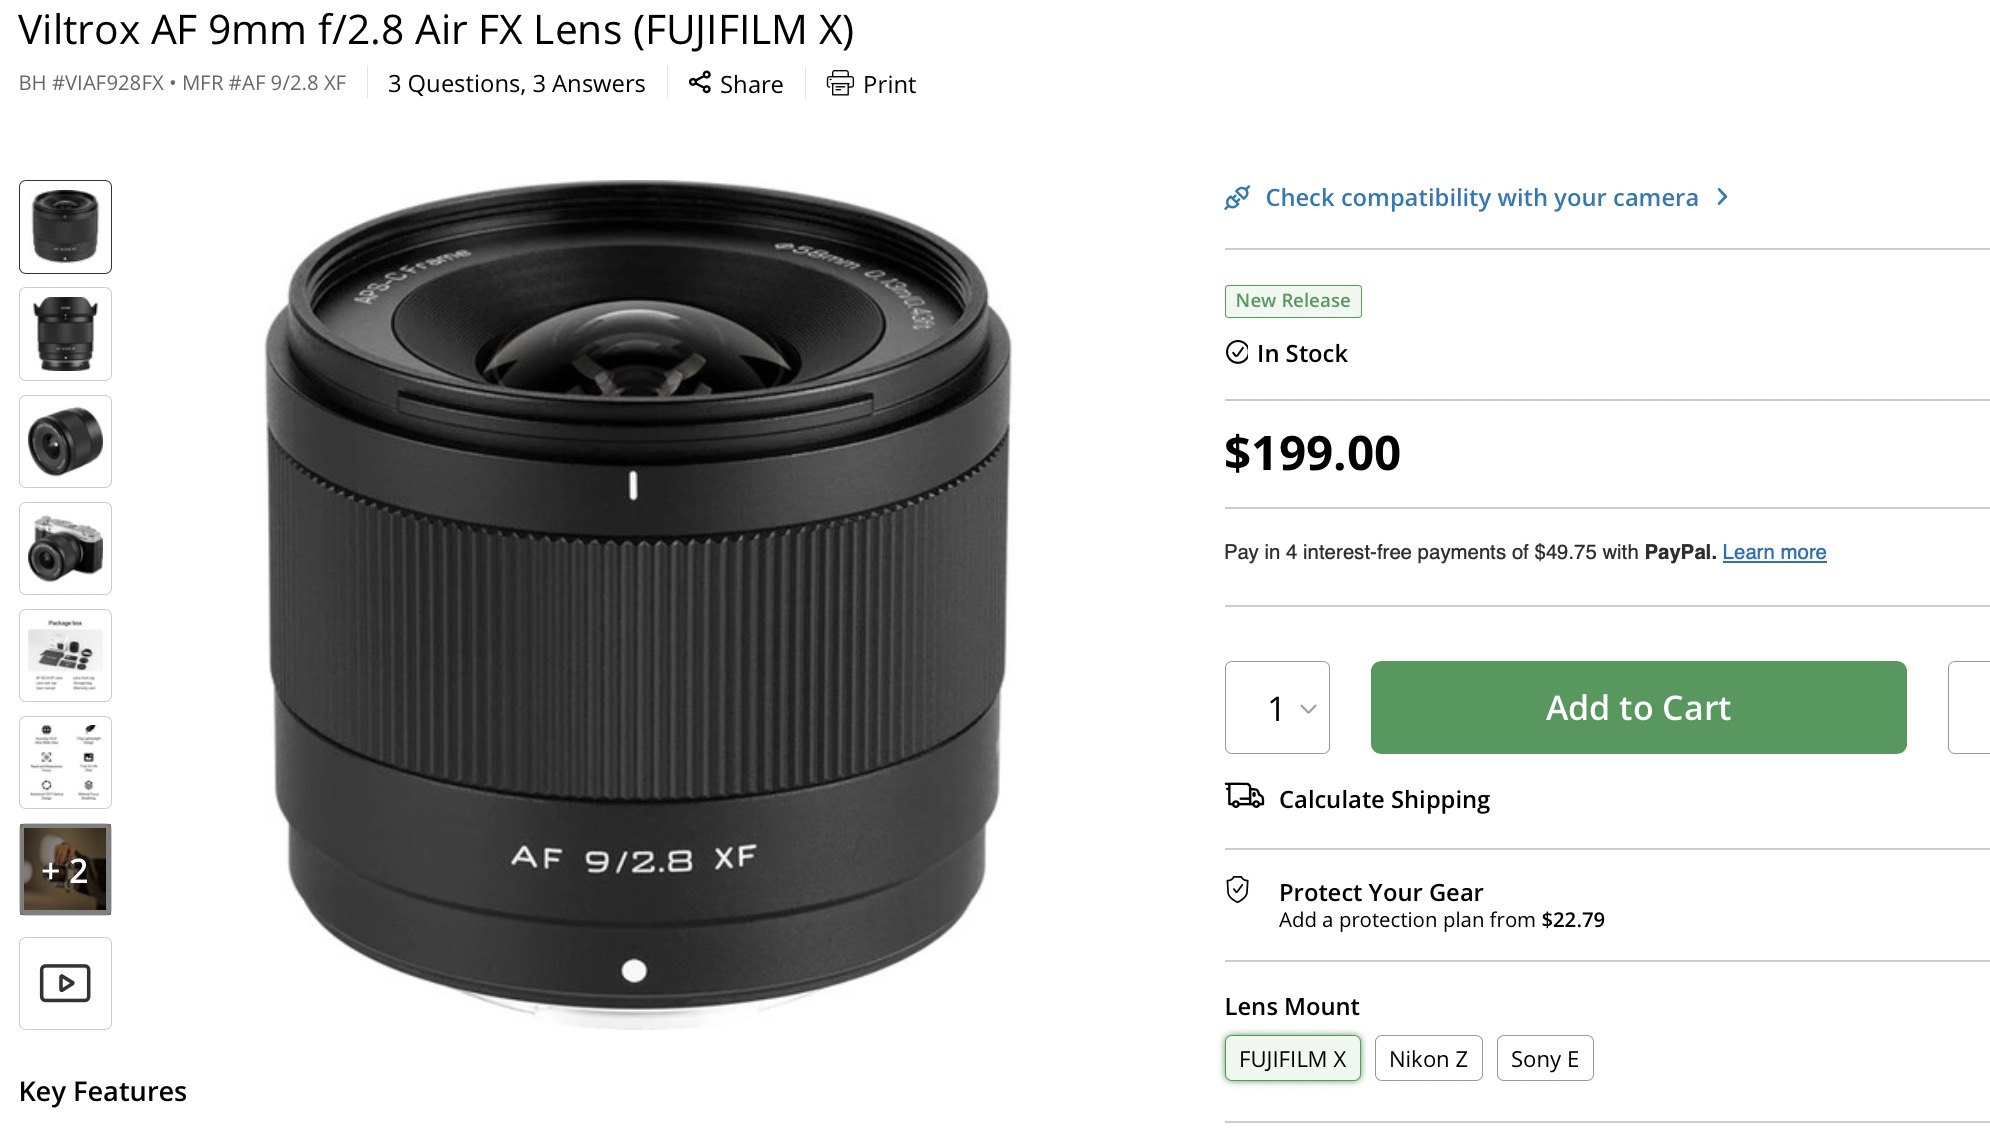The width and height of the screenshot is (1990, 1128).
Task: Expand Check compatibility with your camera
Action: click(1480, 197)
